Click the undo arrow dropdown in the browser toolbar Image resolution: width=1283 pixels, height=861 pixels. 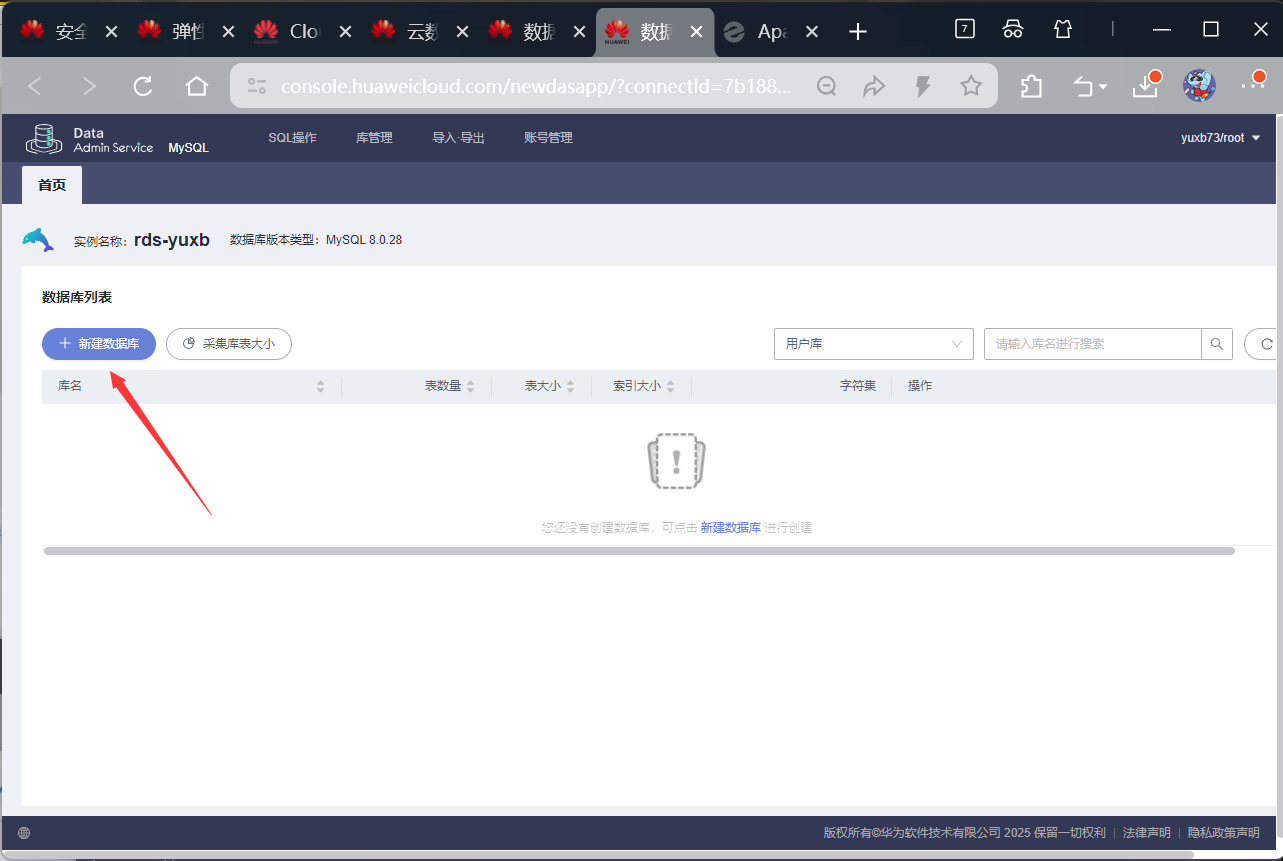[x=1089, y=87]
